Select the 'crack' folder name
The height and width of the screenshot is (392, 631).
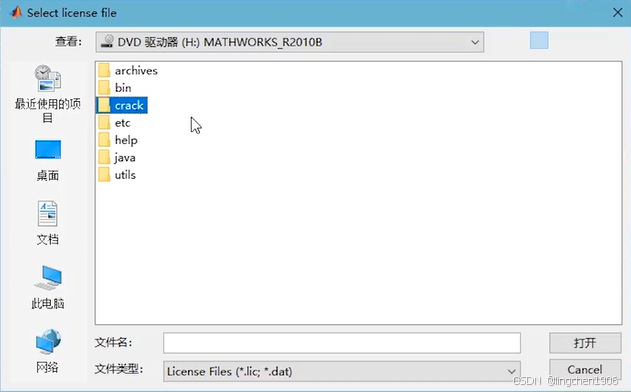click(x=129, y=105)
